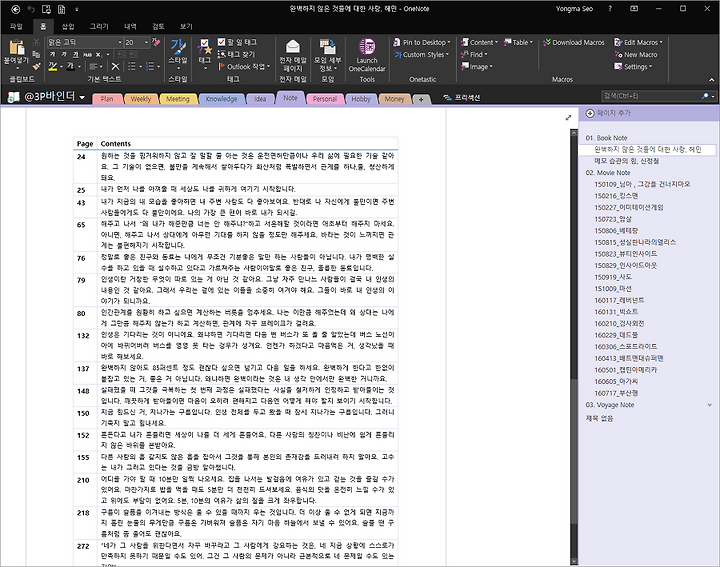Click the Copy icon in clipboard group

37,54
